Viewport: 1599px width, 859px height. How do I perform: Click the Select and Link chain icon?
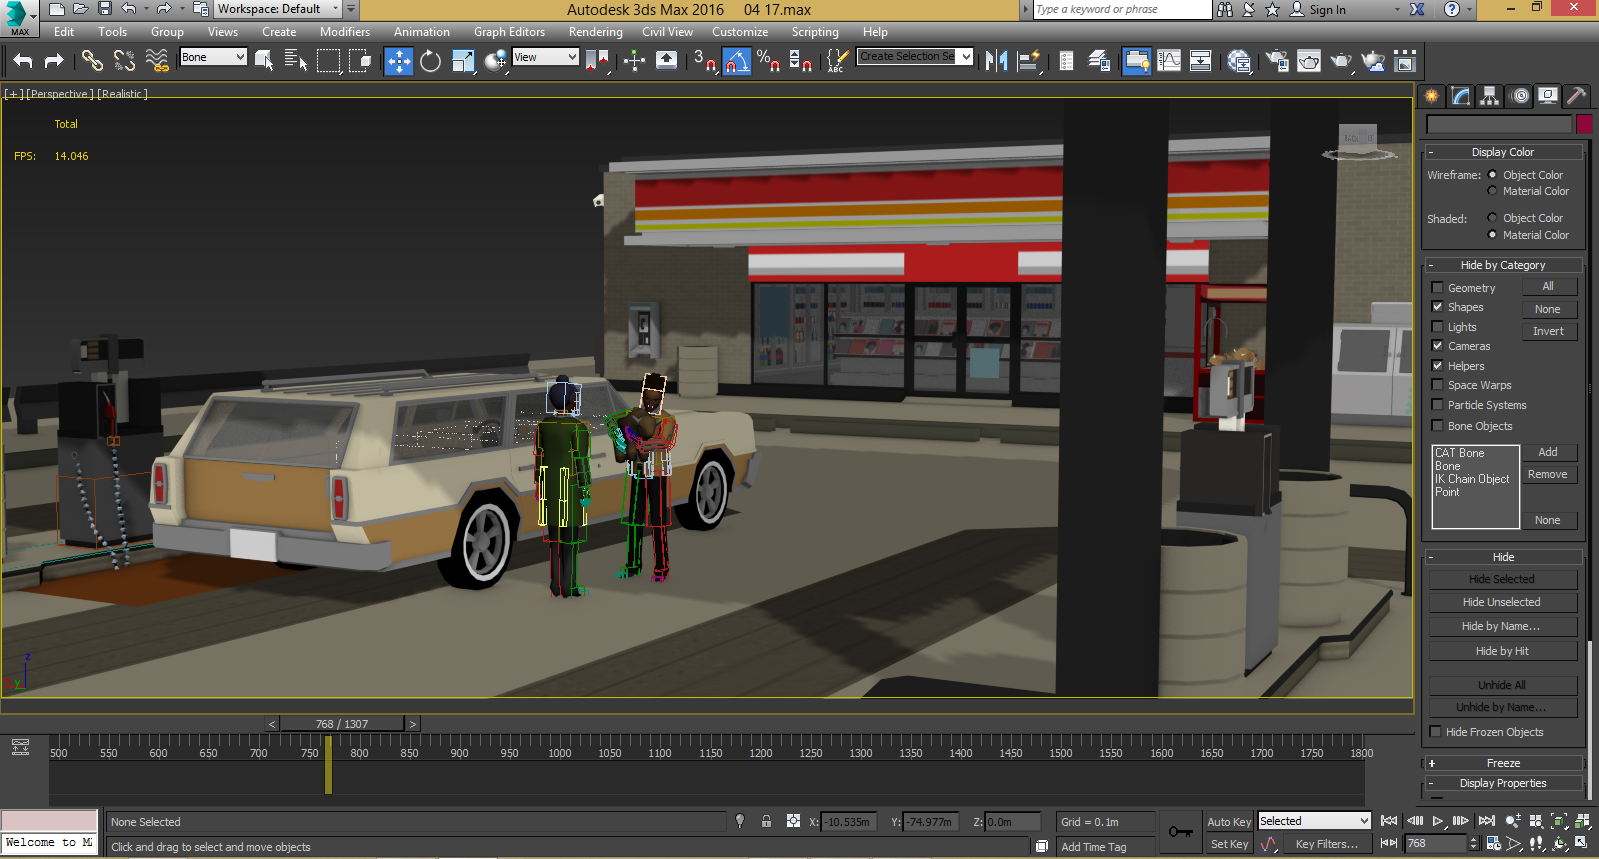pyautogui.click(x=92, y=62)
